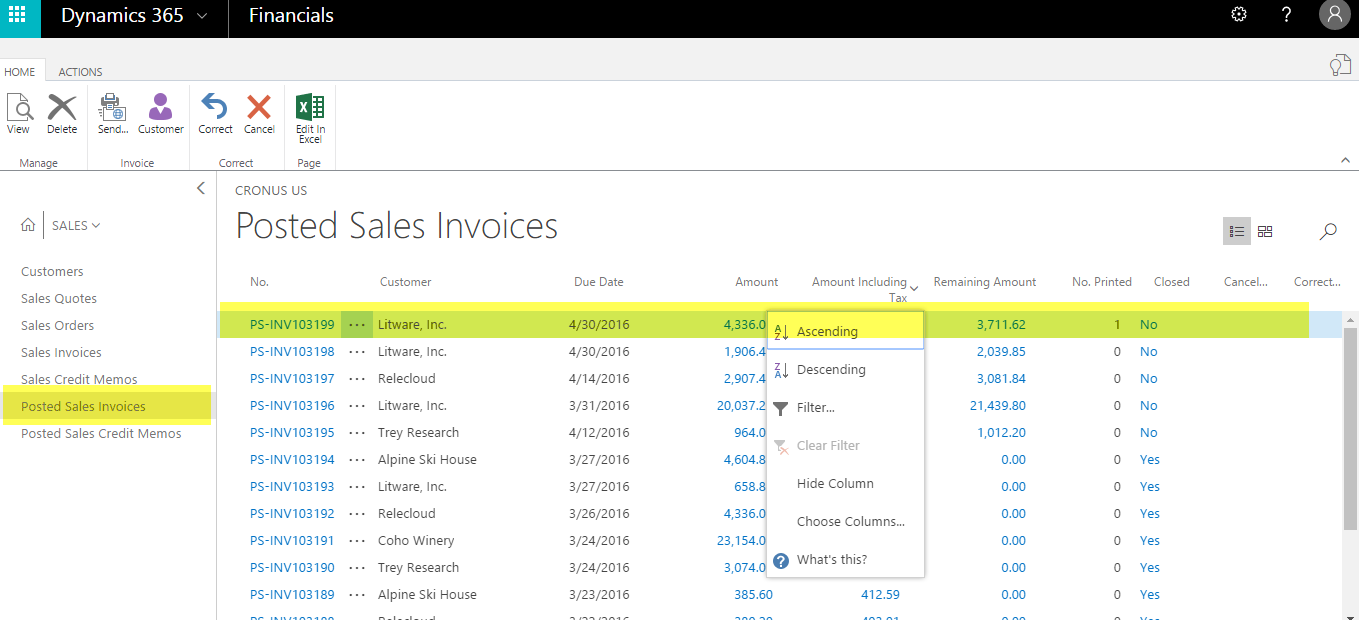Choose Ascending in the column menu
This screenshot has width=1359, height=620.
click(845, 331)
